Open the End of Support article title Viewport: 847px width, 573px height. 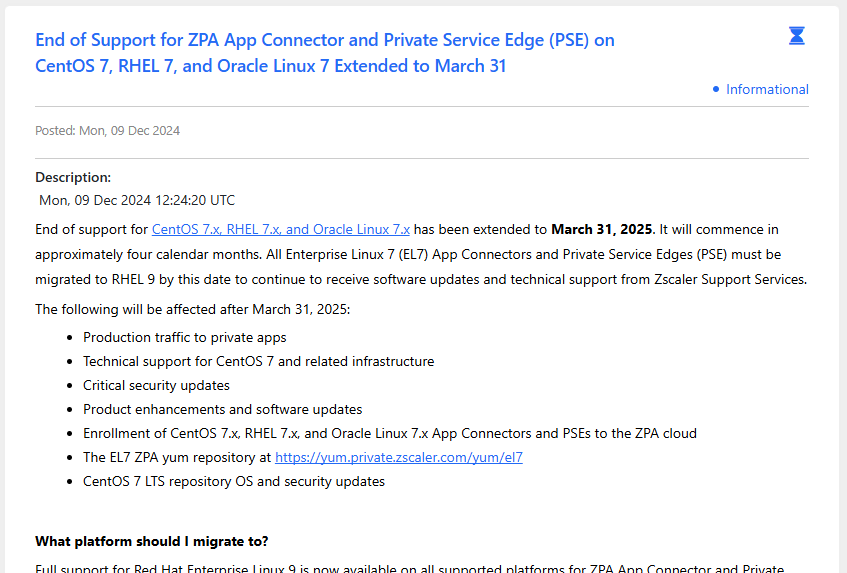click(325, 53)
